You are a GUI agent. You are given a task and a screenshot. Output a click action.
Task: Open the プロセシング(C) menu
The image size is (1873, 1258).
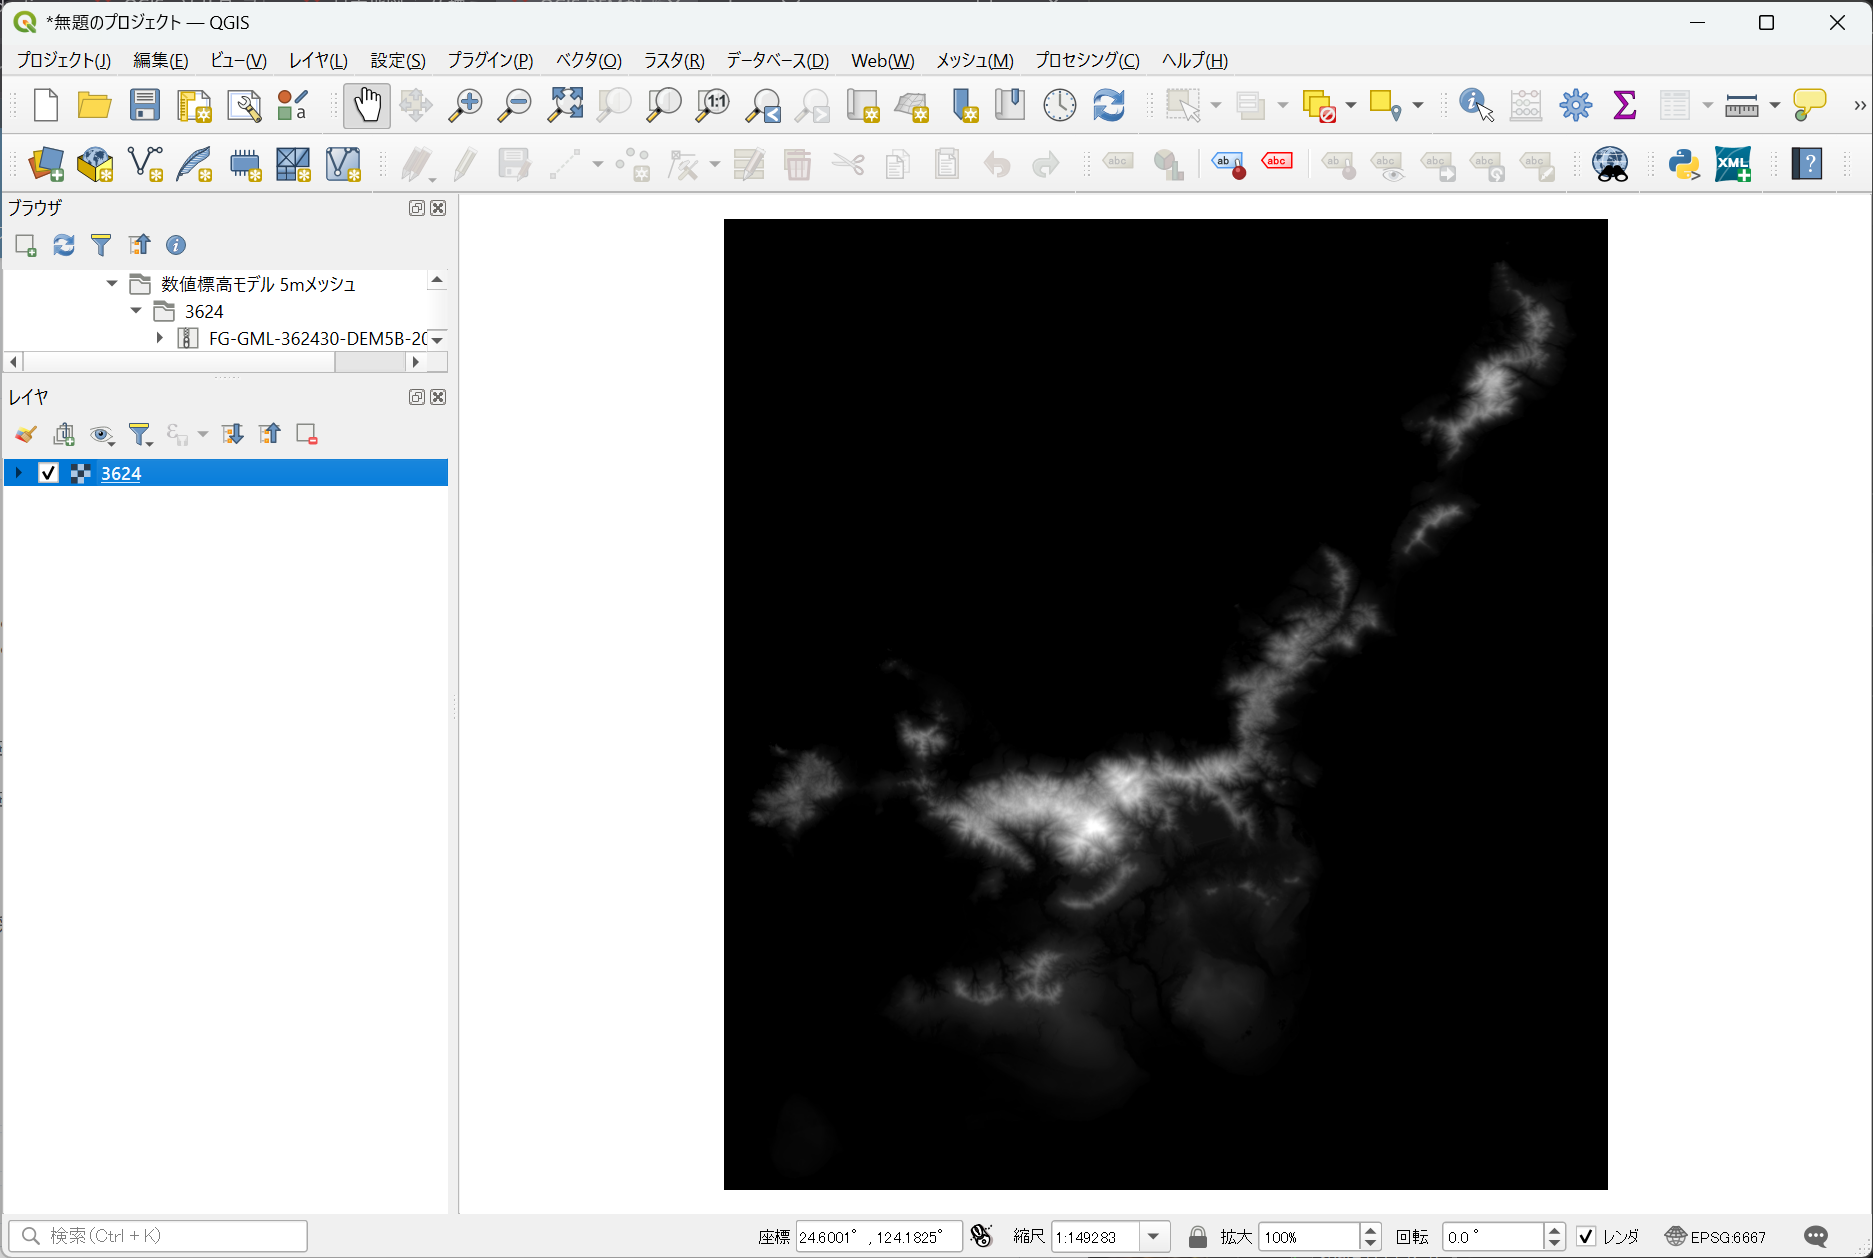1086,61
